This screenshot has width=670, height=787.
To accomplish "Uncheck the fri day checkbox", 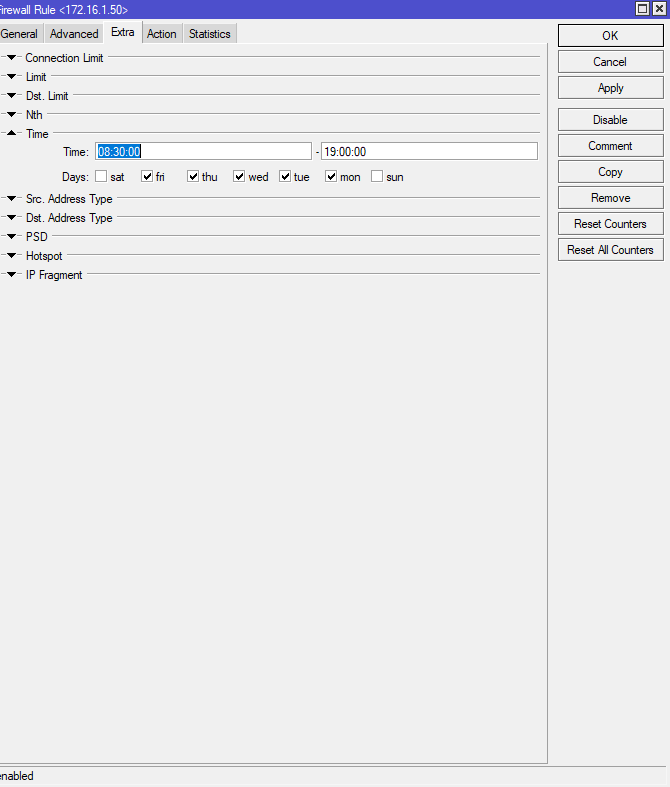I will (147, 177).
